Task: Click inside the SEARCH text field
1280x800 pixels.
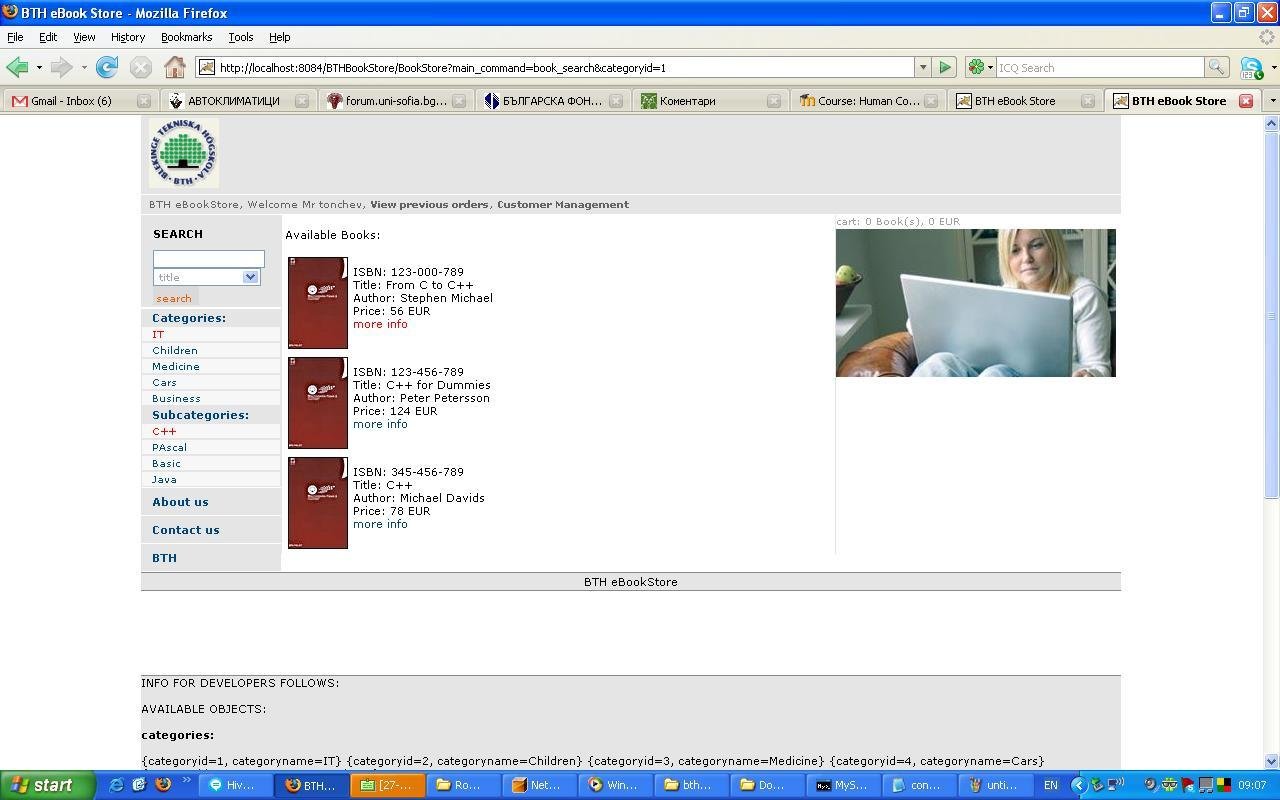Action: tap(207, 258)
